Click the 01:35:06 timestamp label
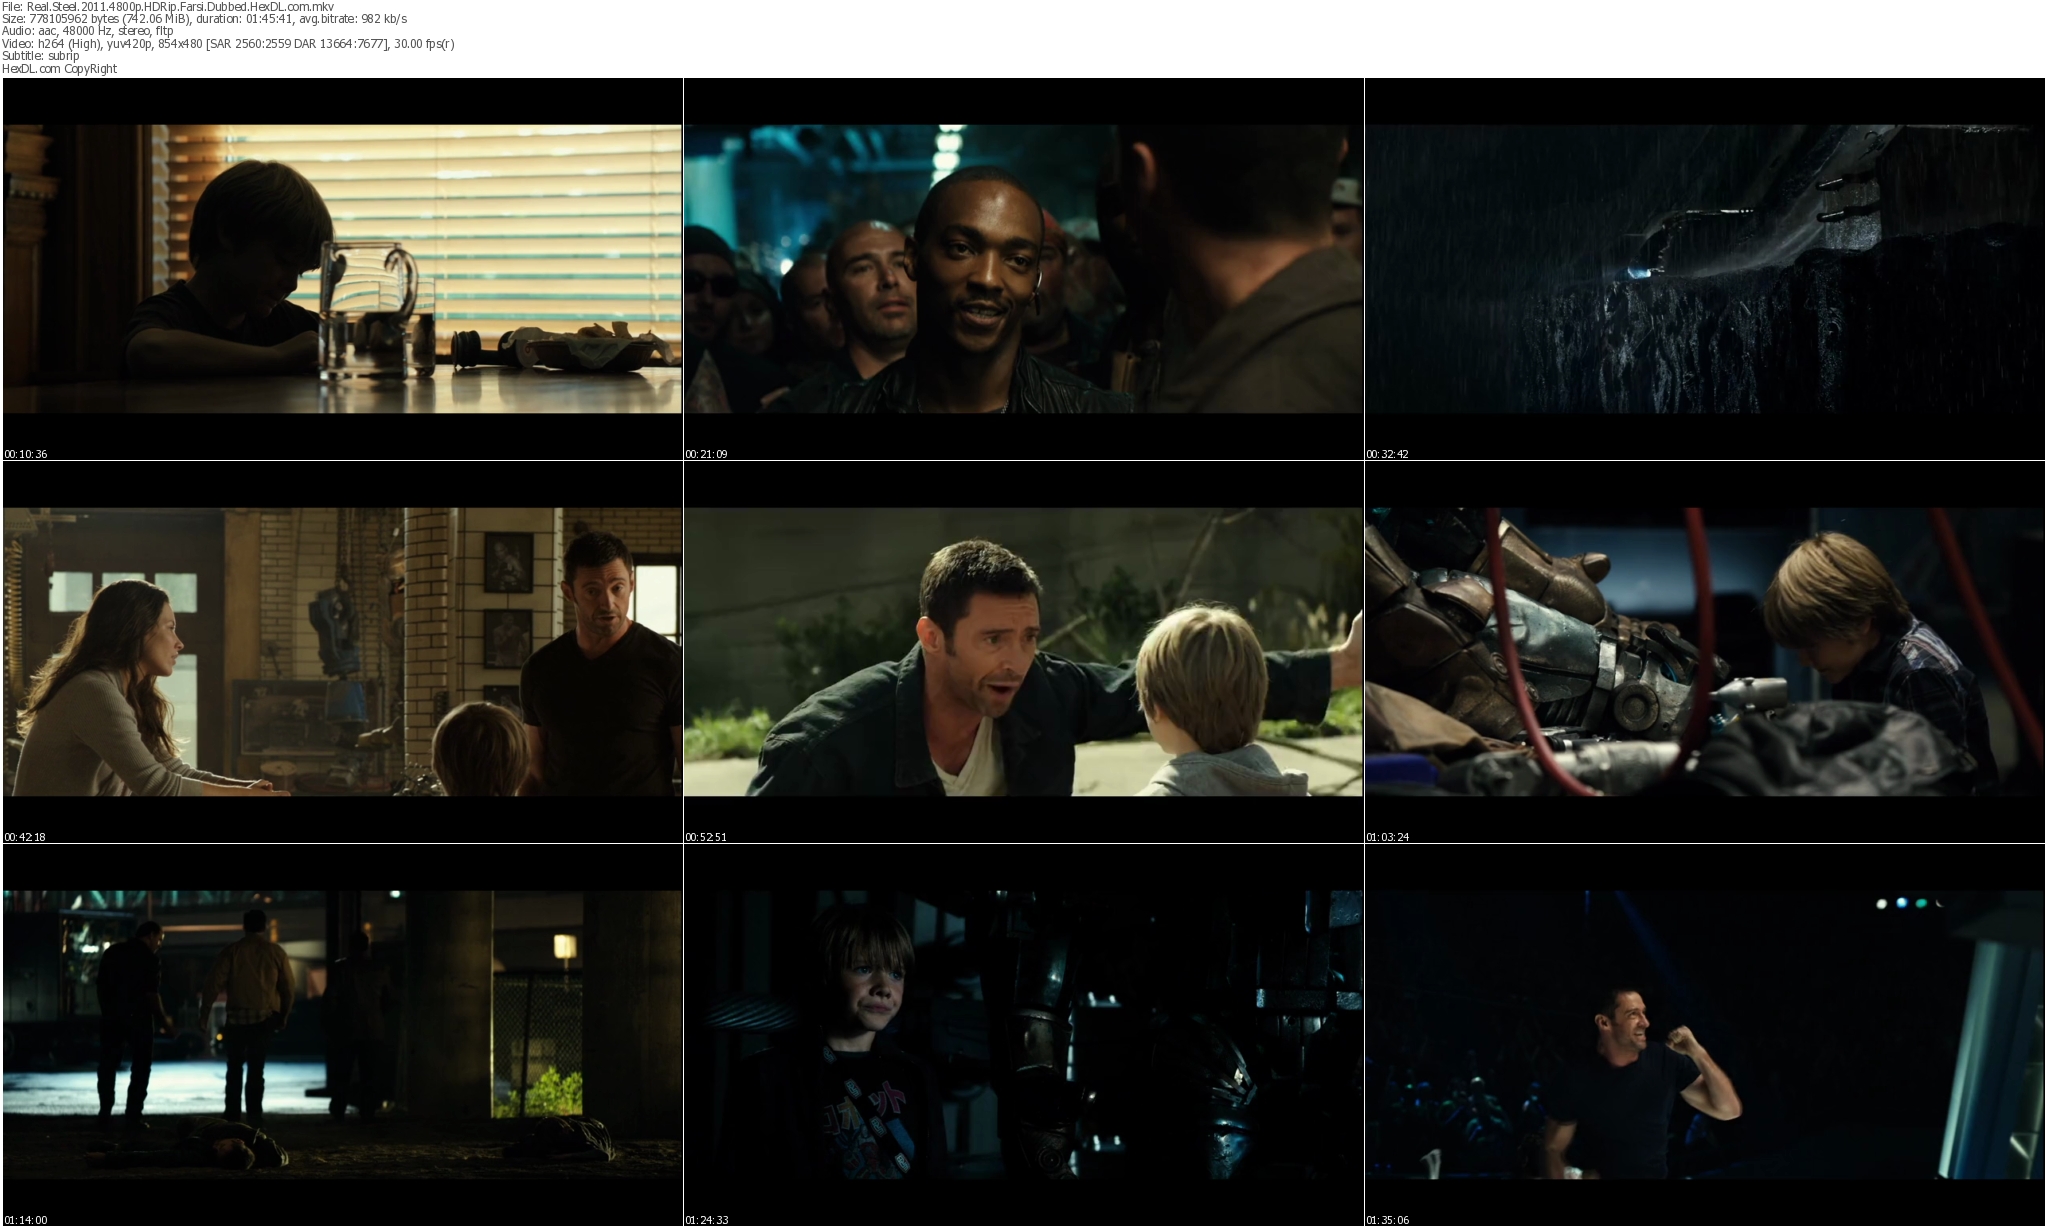 tap(1387, 1220)
